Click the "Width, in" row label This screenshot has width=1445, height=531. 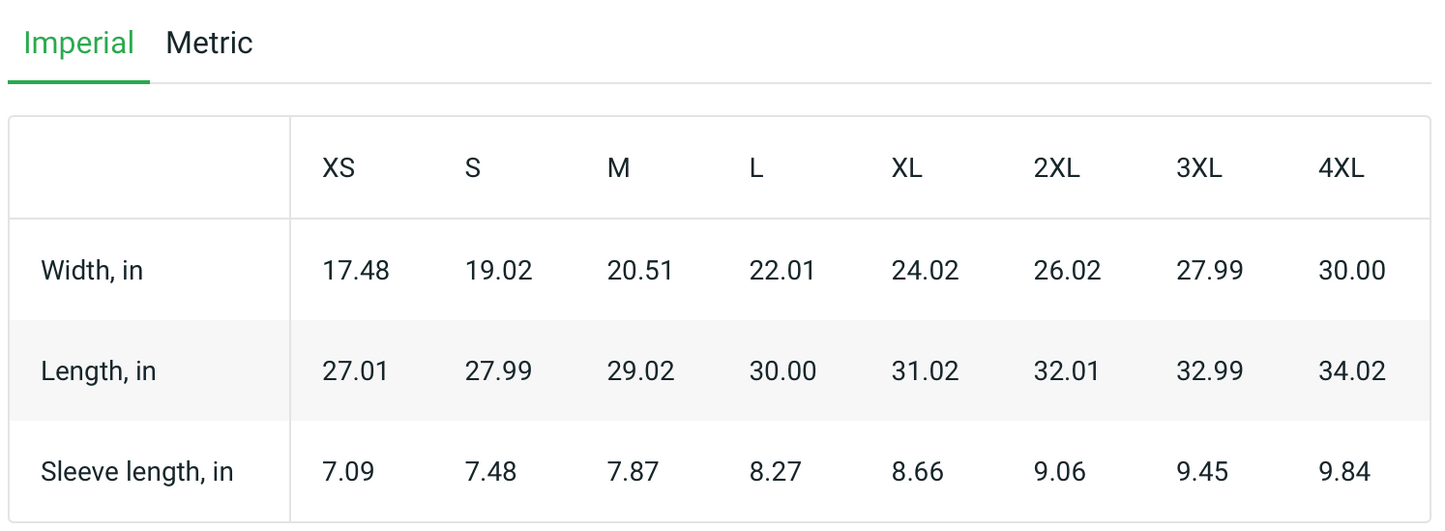pyautogui.click(x=92, y=270)
